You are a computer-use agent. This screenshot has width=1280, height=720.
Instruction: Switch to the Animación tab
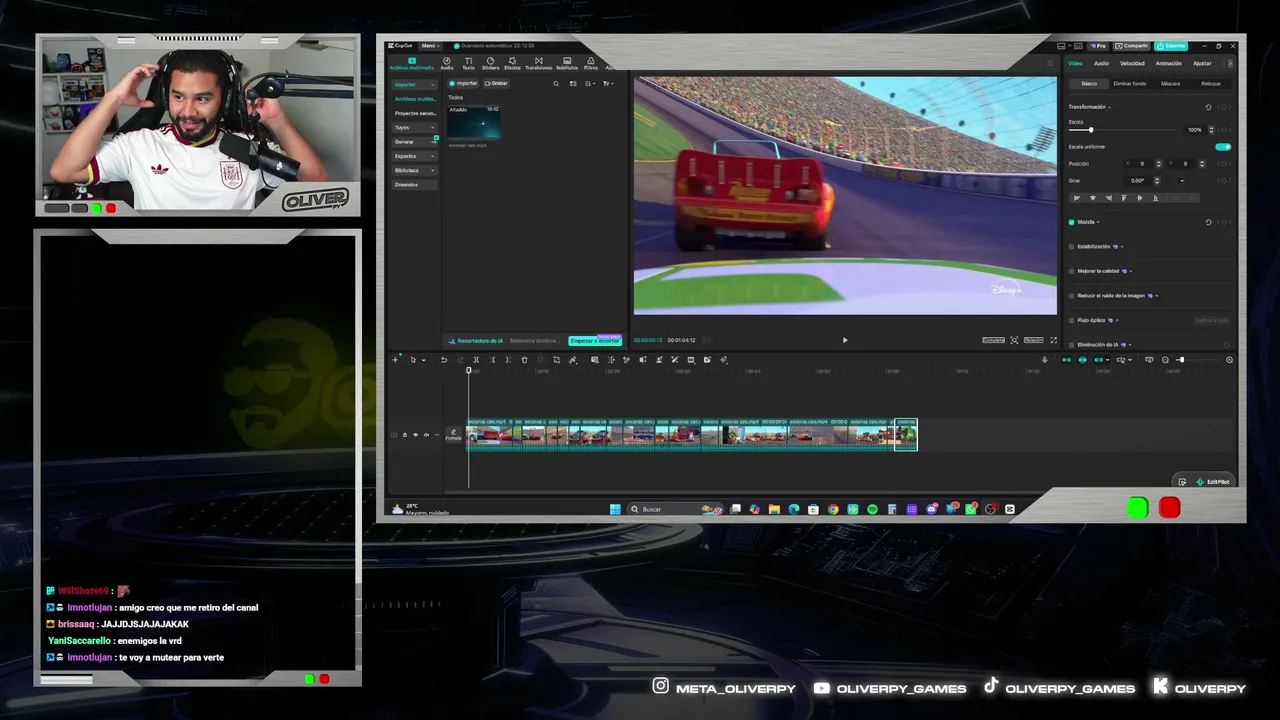[x=1168, y=63]
